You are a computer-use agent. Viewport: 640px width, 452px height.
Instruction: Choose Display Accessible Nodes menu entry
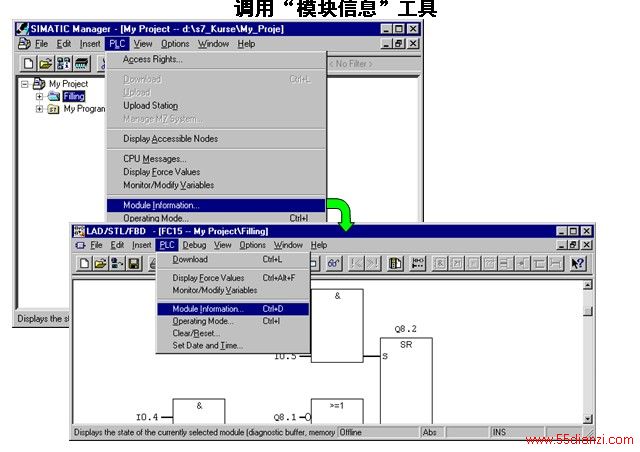pos(216,138)
